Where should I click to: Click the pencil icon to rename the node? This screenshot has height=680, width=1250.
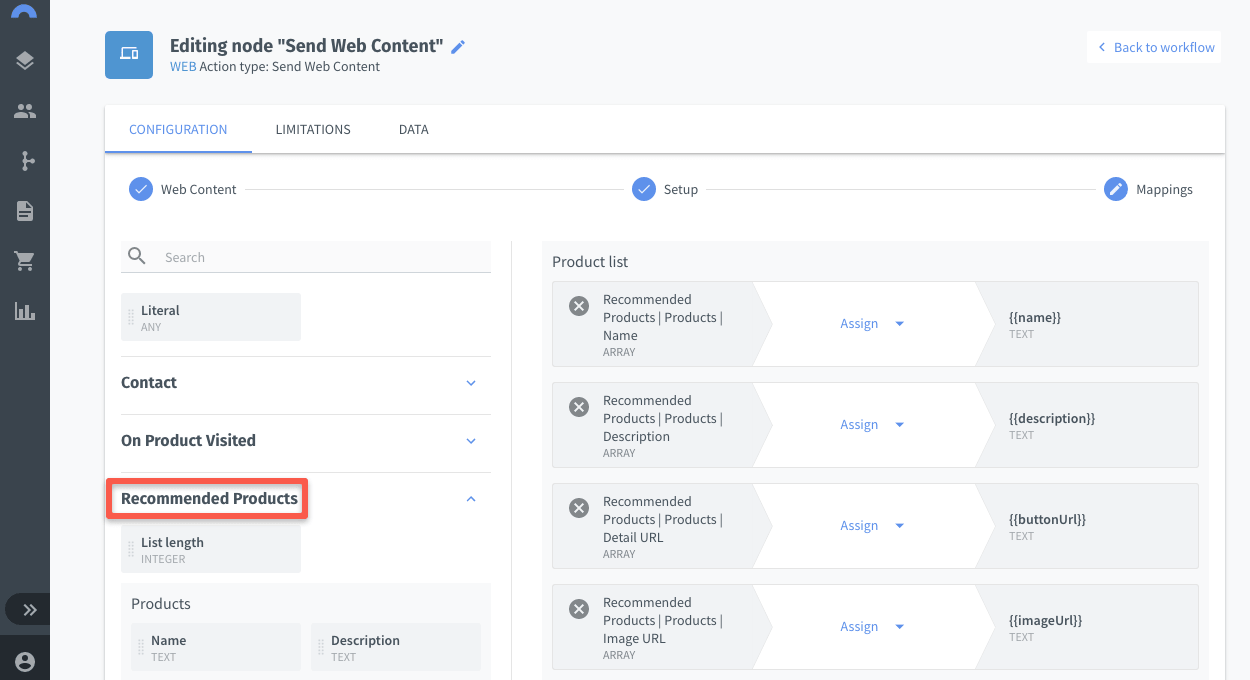coord(458,46)
